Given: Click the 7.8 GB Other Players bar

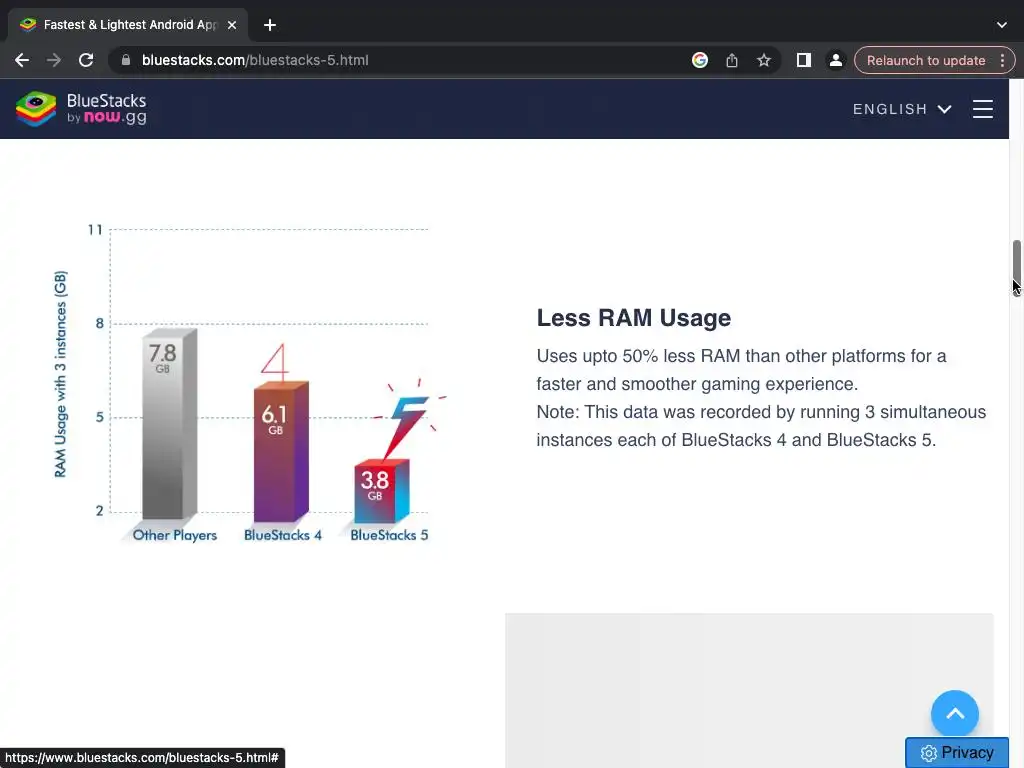Looking at the screenshot, I should [x=169, y=424].
